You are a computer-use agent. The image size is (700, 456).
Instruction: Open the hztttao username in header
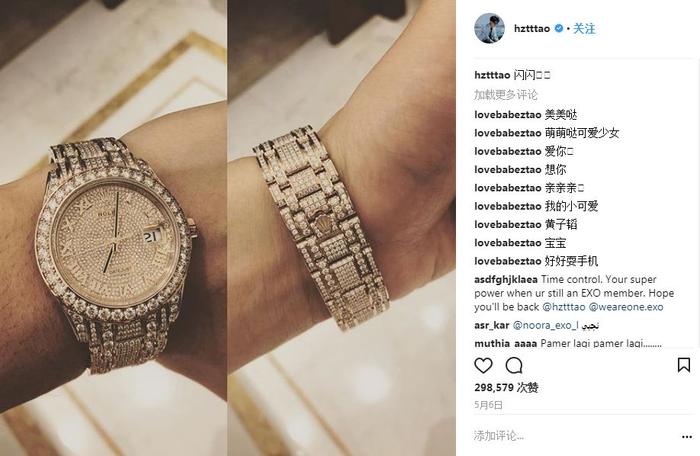(532, 29)
